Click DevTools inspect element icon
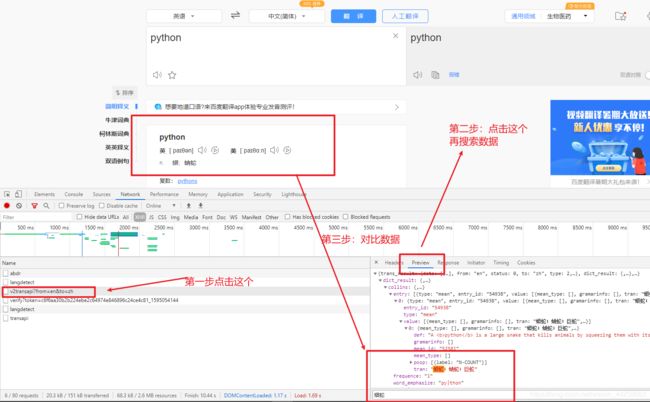The width and height of the screenshot is (650, 402). [7, 194]
